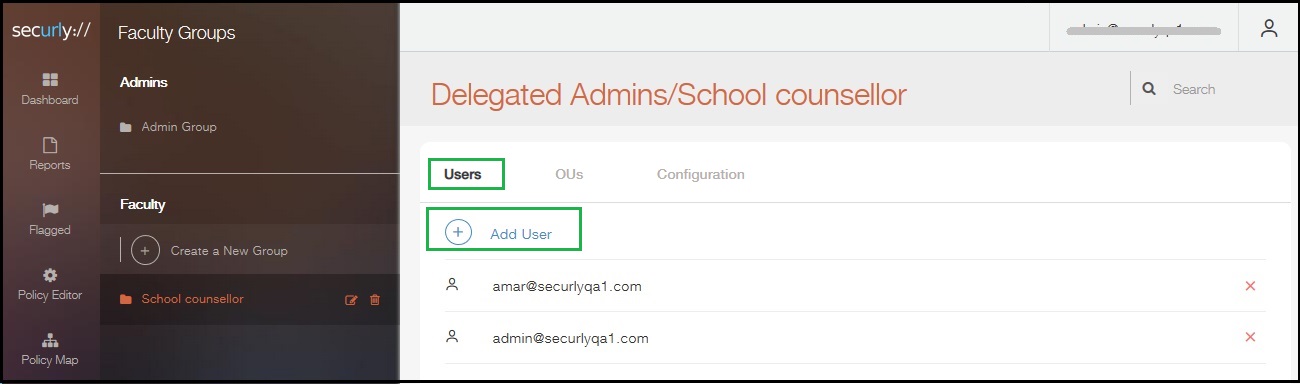Delete School counsellor group via trash icon

[x=375, y=300]
